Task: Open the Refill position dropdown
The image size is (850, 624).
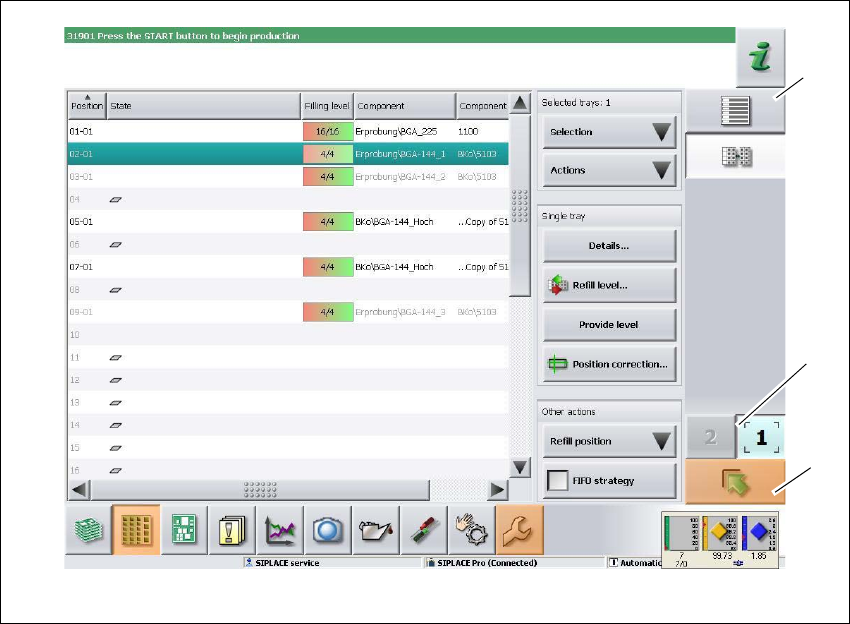Action: pyautogui.click(x=609, y=441)
